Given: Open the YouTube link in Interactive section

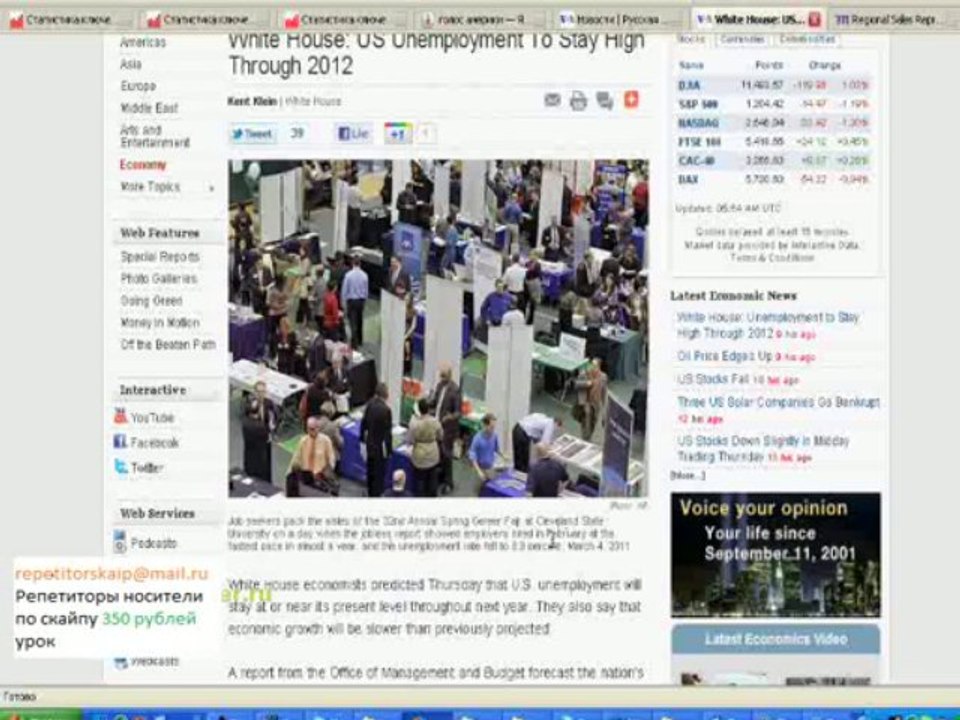Looking at the screenshot, I should pyautogui.click(x=144, y=418).
